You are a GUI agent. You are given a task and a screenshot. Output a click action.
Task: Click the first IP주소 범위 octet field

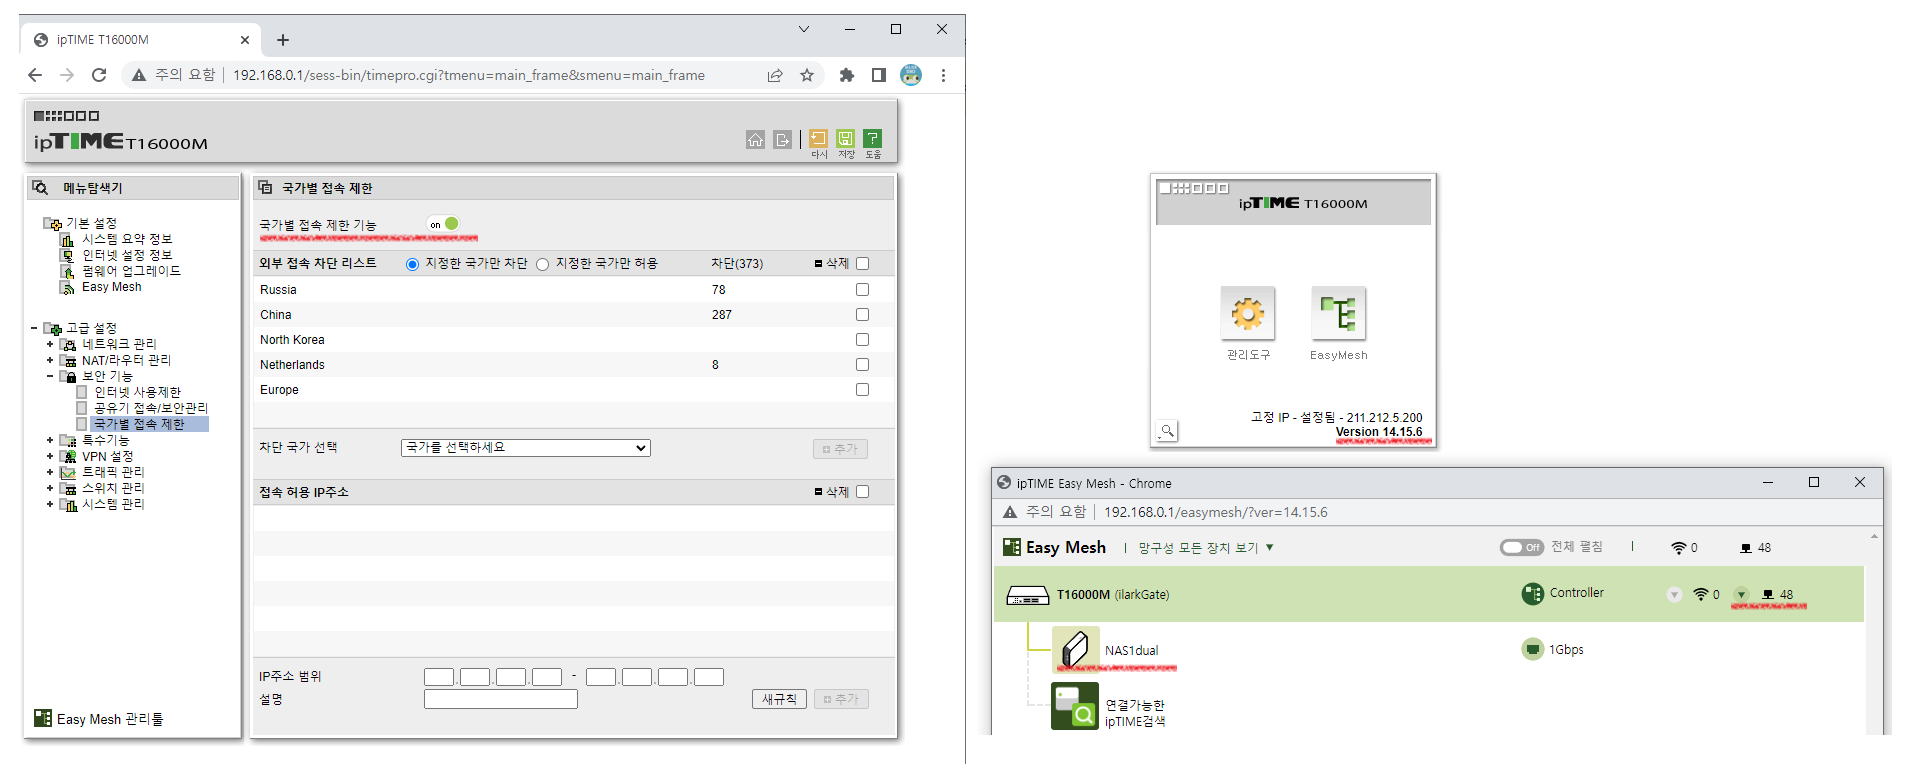(x=439, y=677)
